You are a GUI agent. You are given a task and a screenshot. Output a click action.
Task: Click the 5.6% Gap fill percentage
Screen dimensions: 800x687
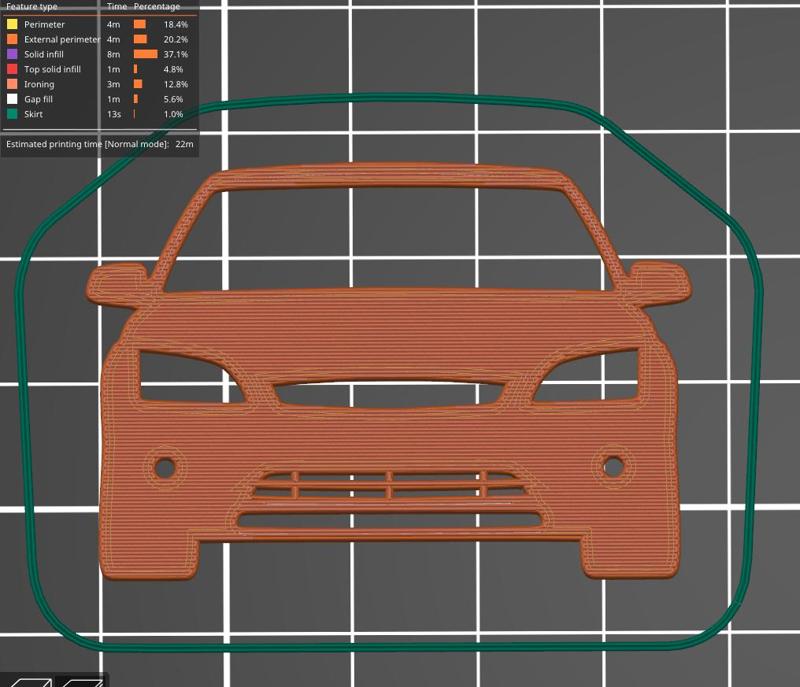173,99
